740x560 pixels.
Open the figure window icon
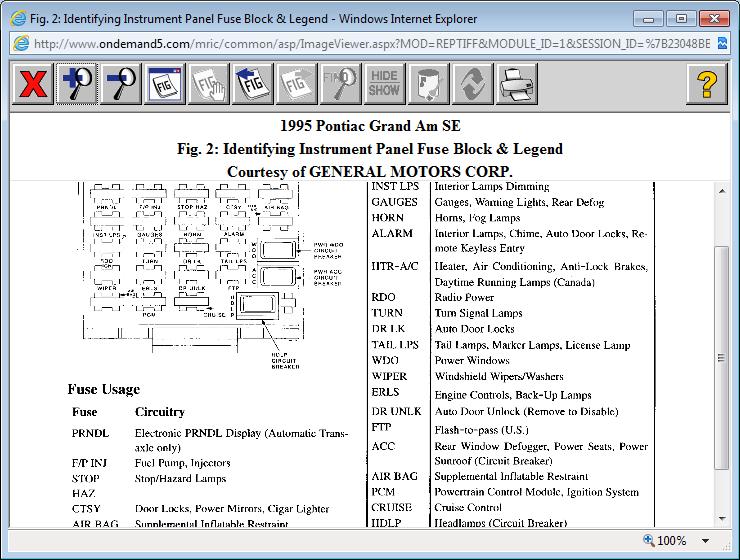163,85
